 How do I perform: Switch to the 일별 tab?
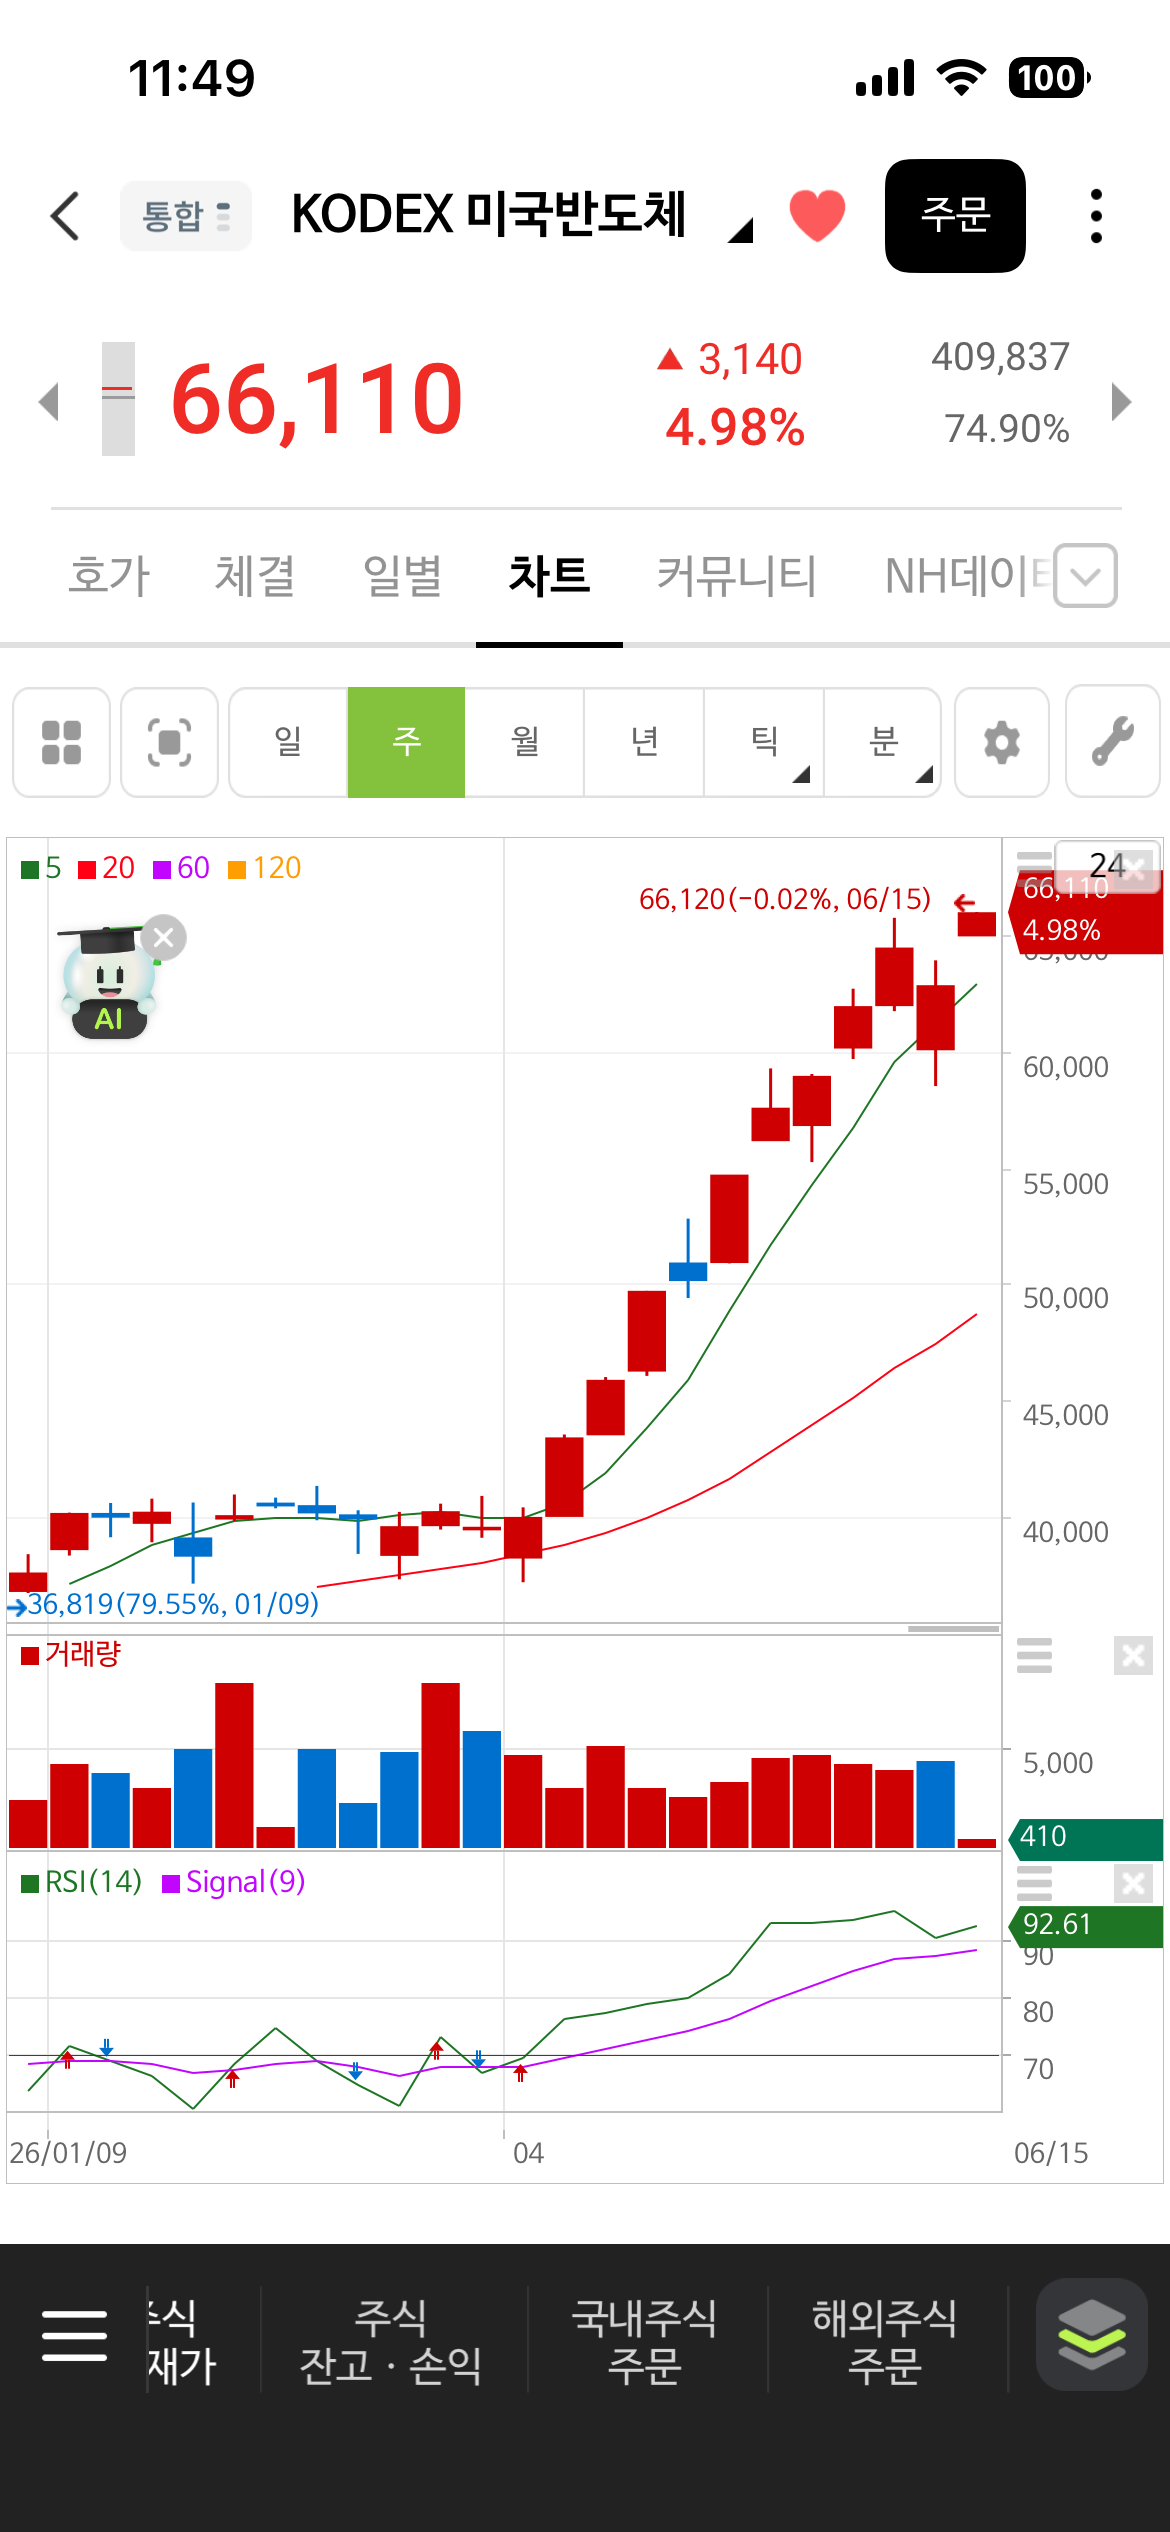[402, 577]
